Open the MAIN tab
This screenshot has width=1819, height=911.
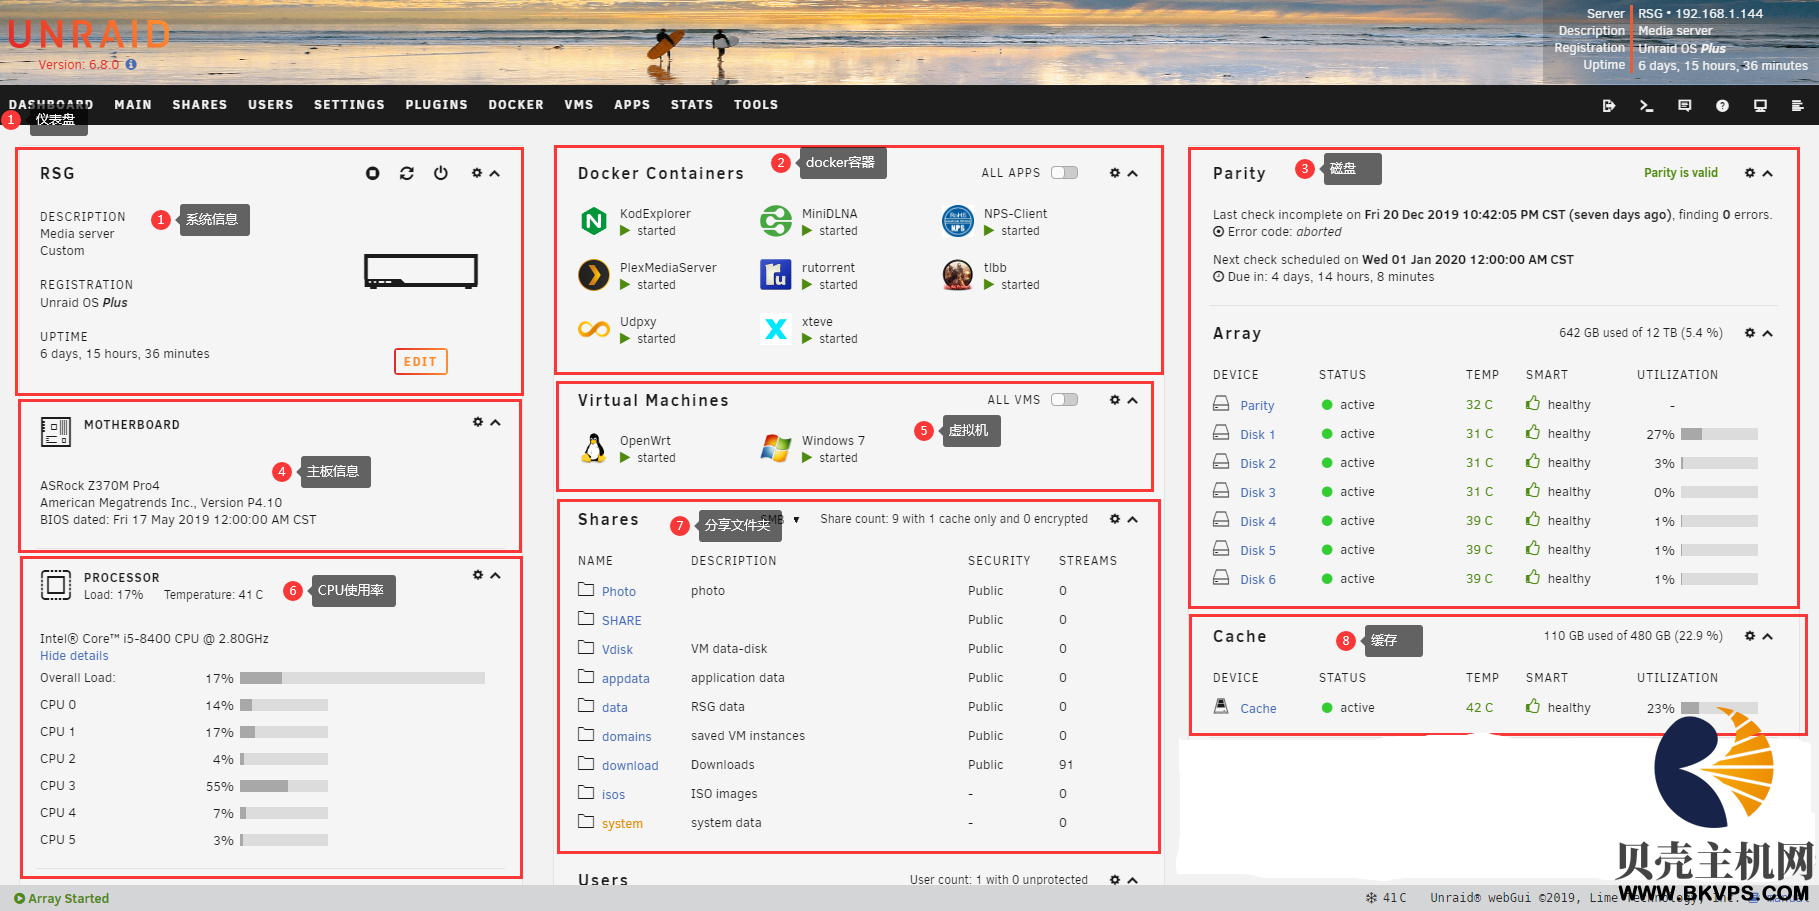click(133, 105)
